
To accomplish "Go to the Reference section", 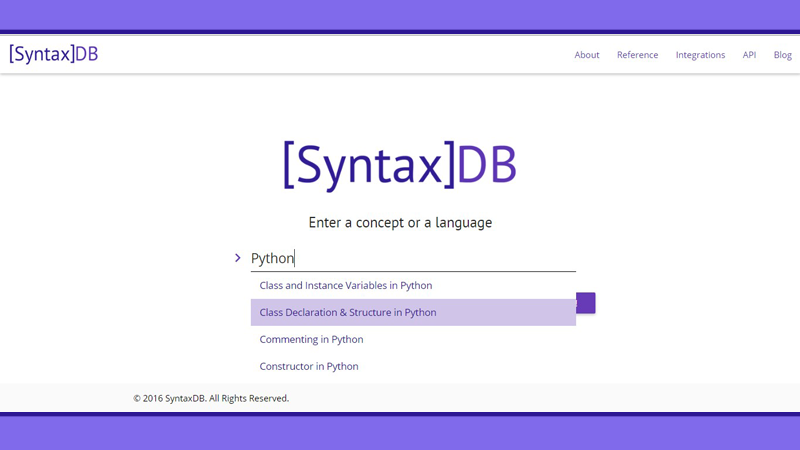I will [637, 55].
